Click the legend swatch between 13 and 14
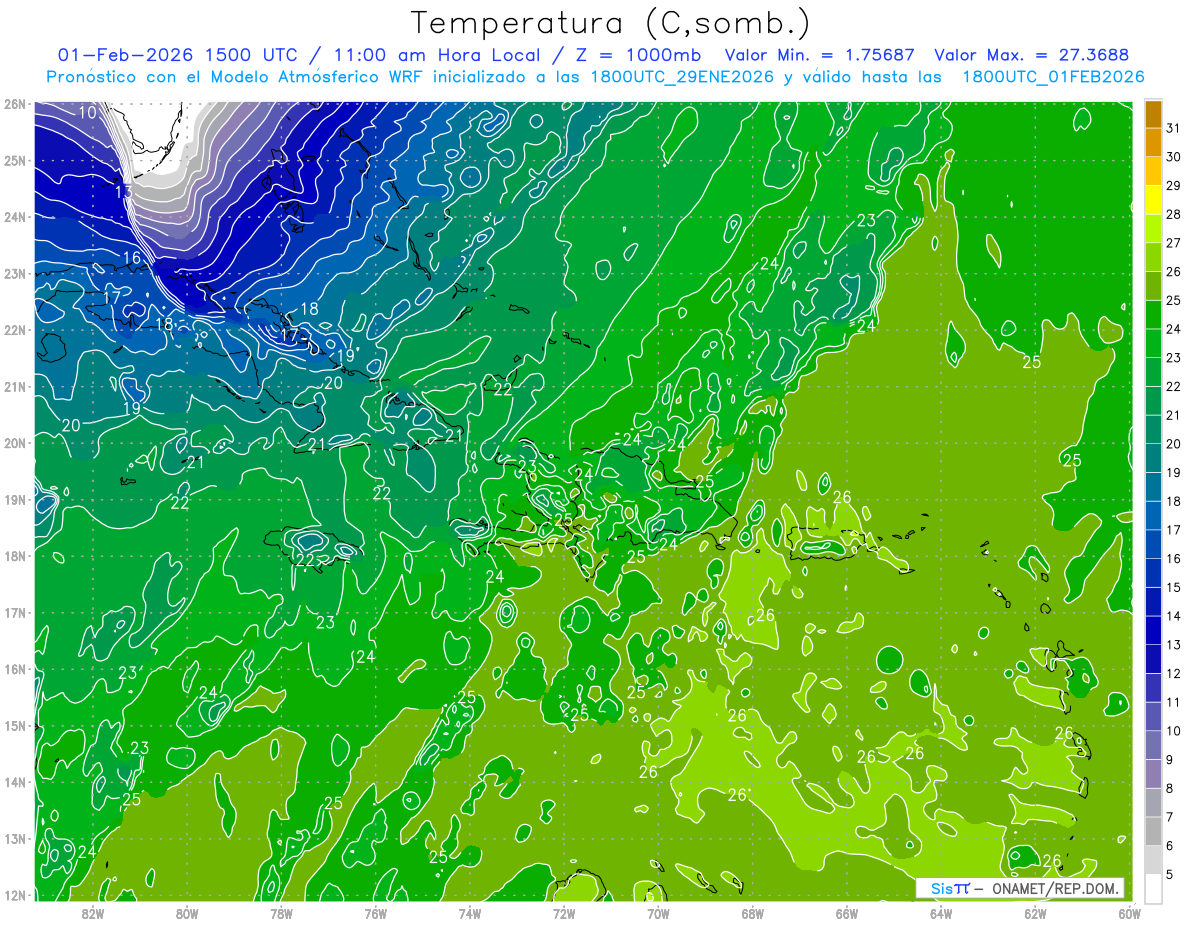The width and height of the screenshot is (1200, 927). [1153, 630]
